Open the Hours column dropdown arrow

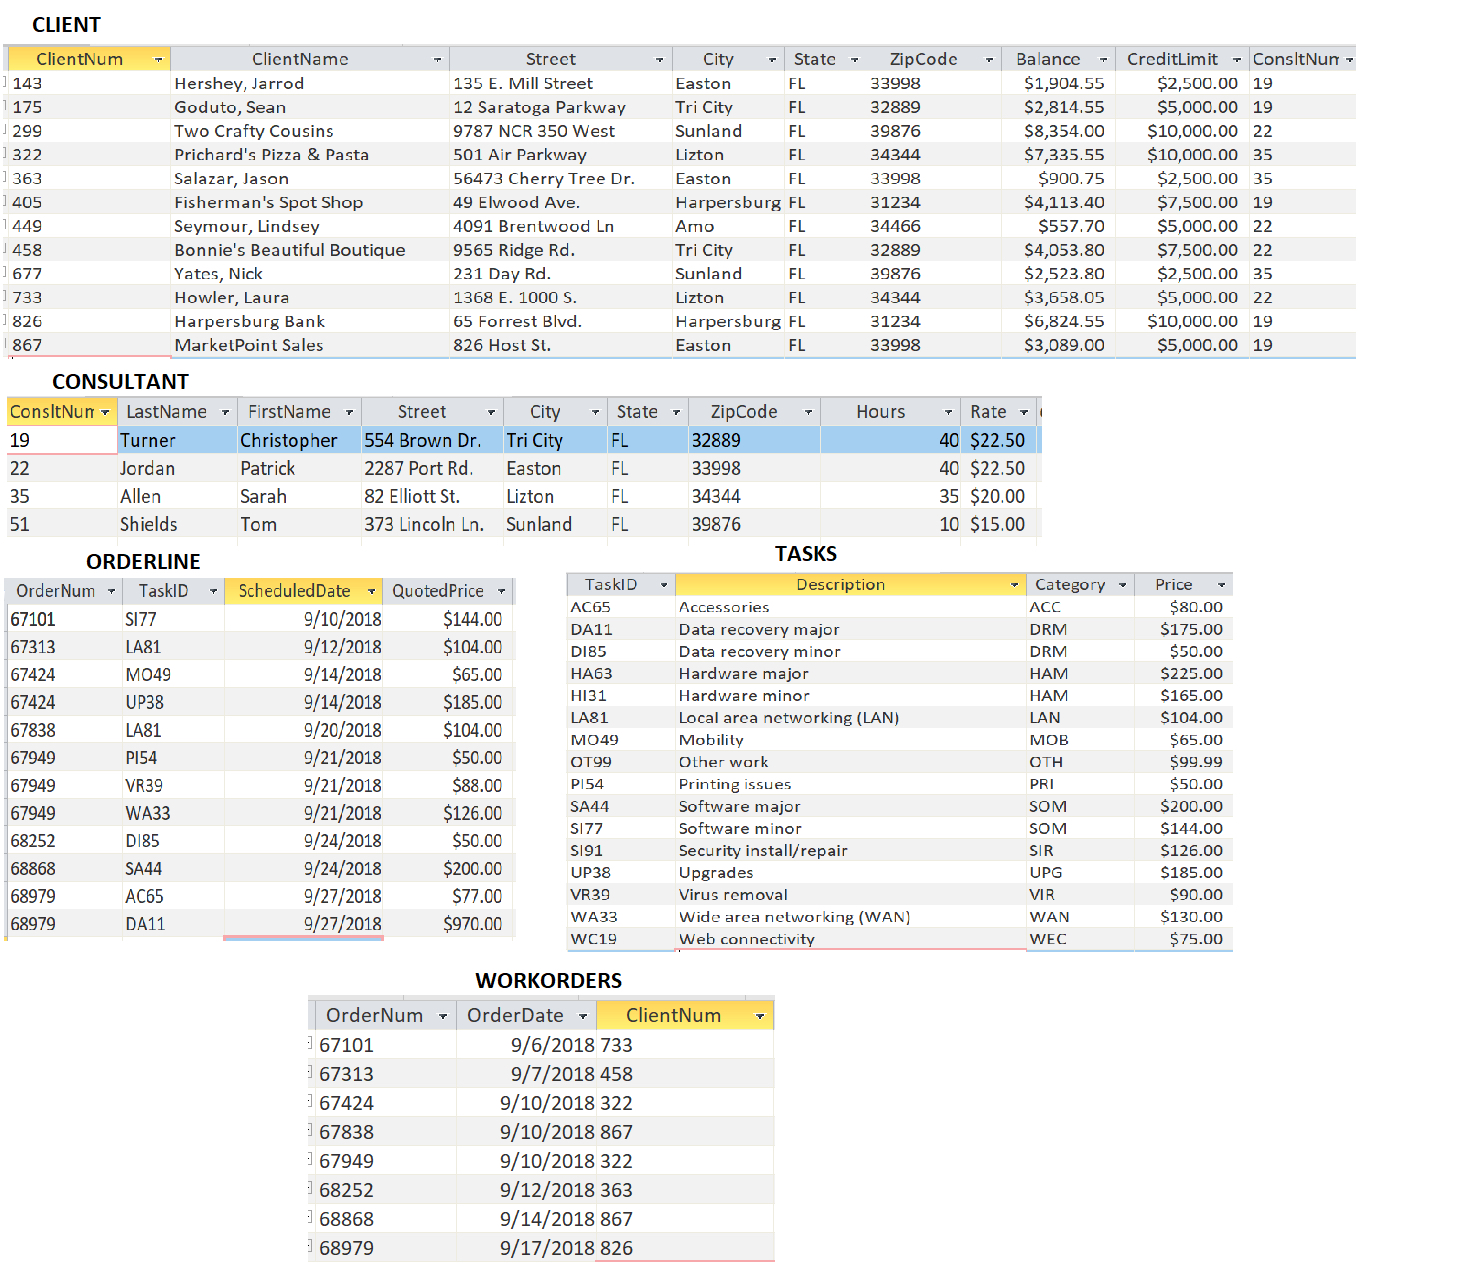[948, 412]
